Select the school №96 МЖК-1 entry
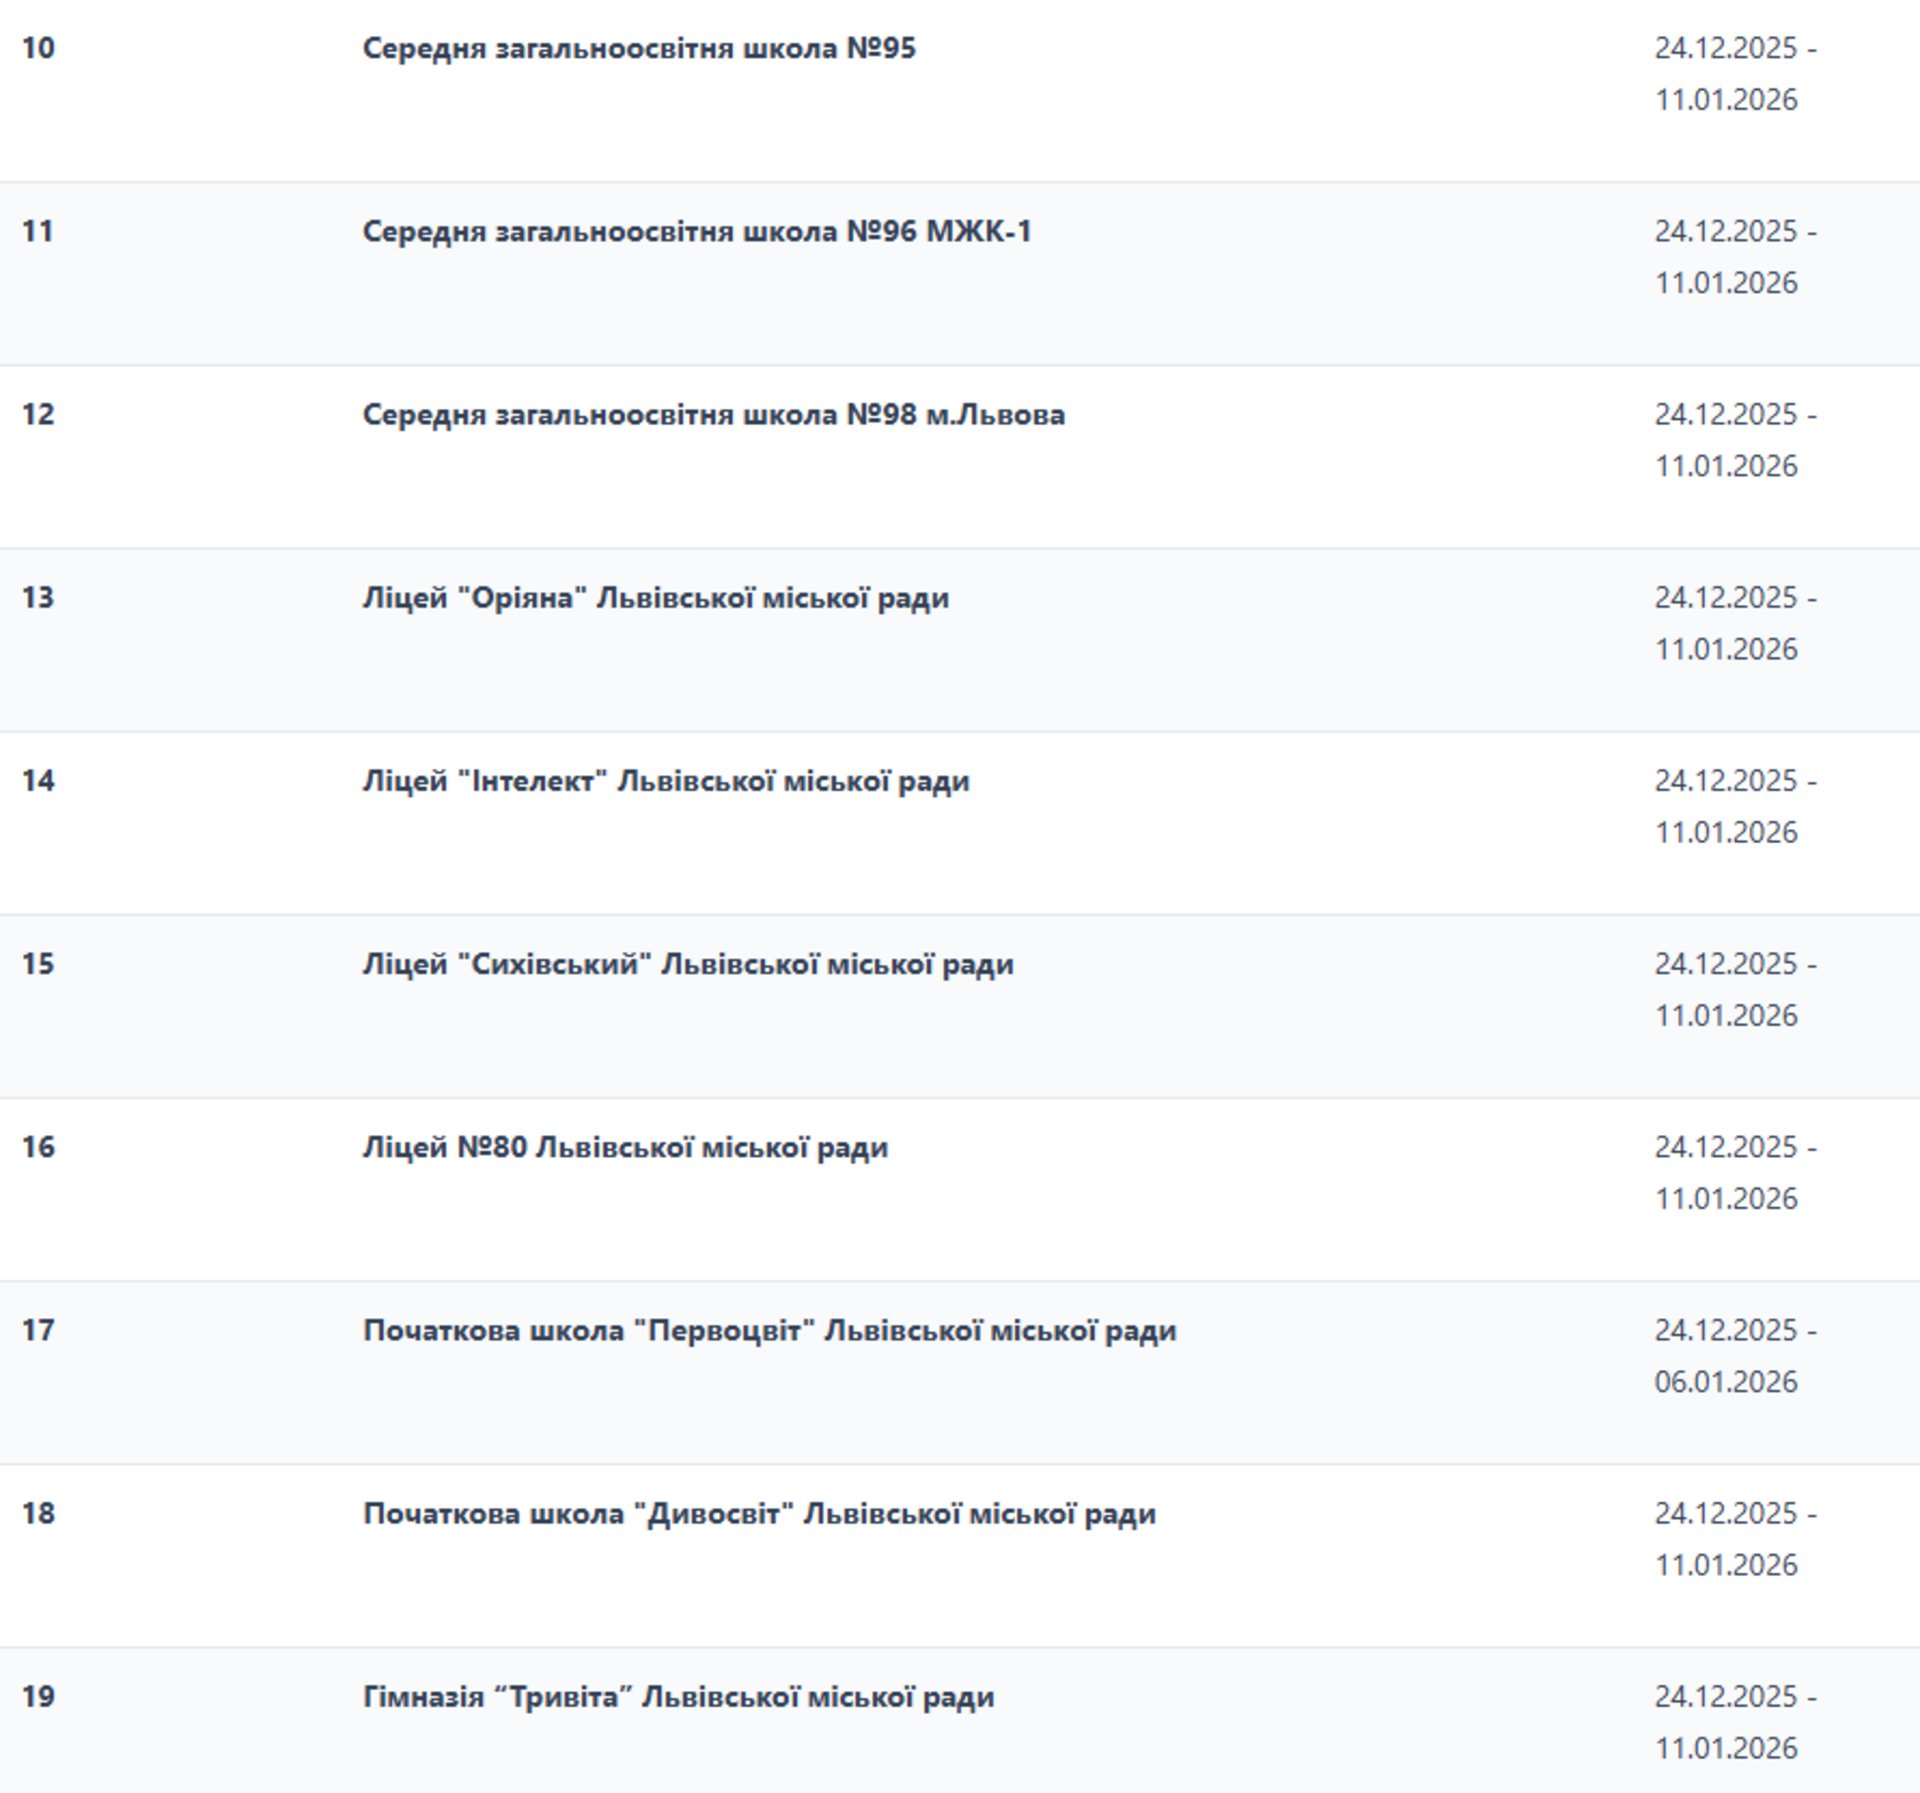The height and width of the screenshot is (1793, 1920). (696, 231)
